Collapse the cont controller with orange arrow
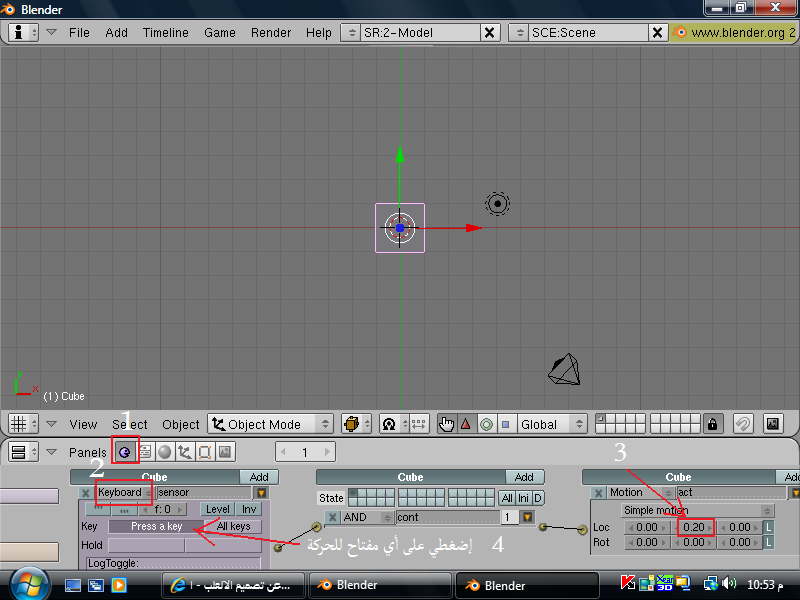Image resolution: width=800 pixels, height=600 pixels. [x=528, y=517]
